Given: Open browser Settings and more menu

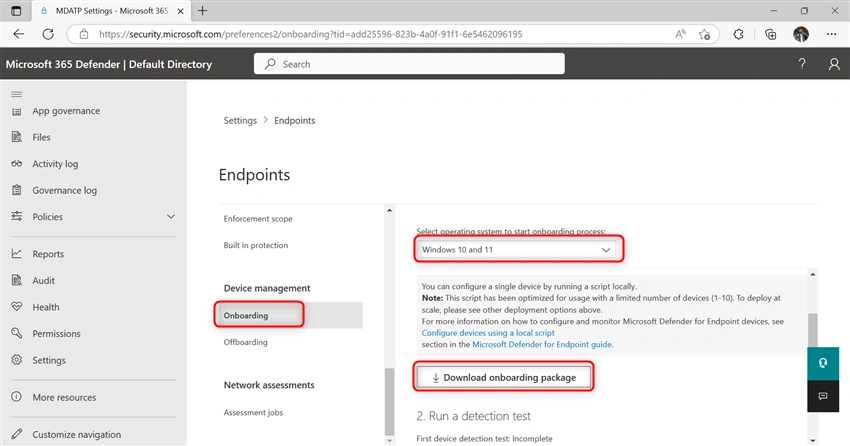Looking at the screenshot, I should coord(832,34).
